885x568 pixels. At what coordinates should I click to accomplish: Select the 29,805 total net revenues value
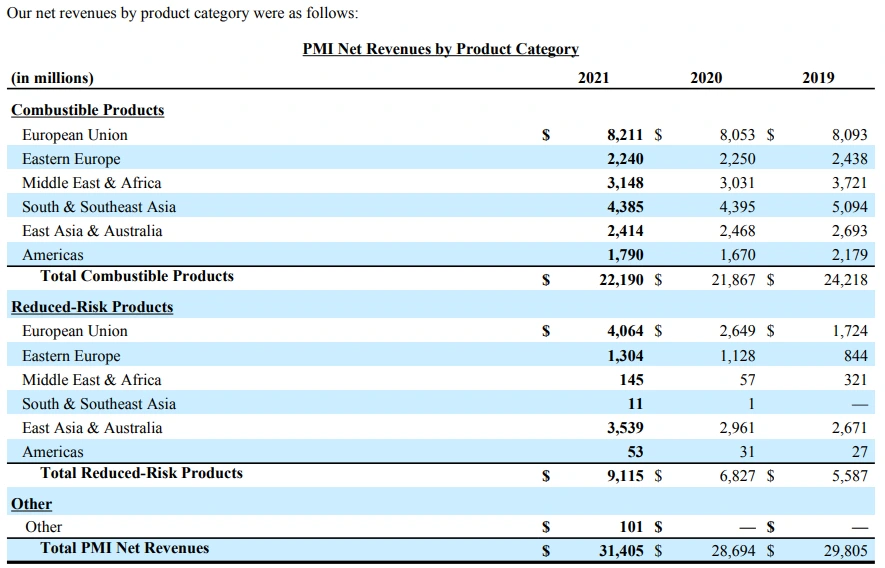coord(845,551)
